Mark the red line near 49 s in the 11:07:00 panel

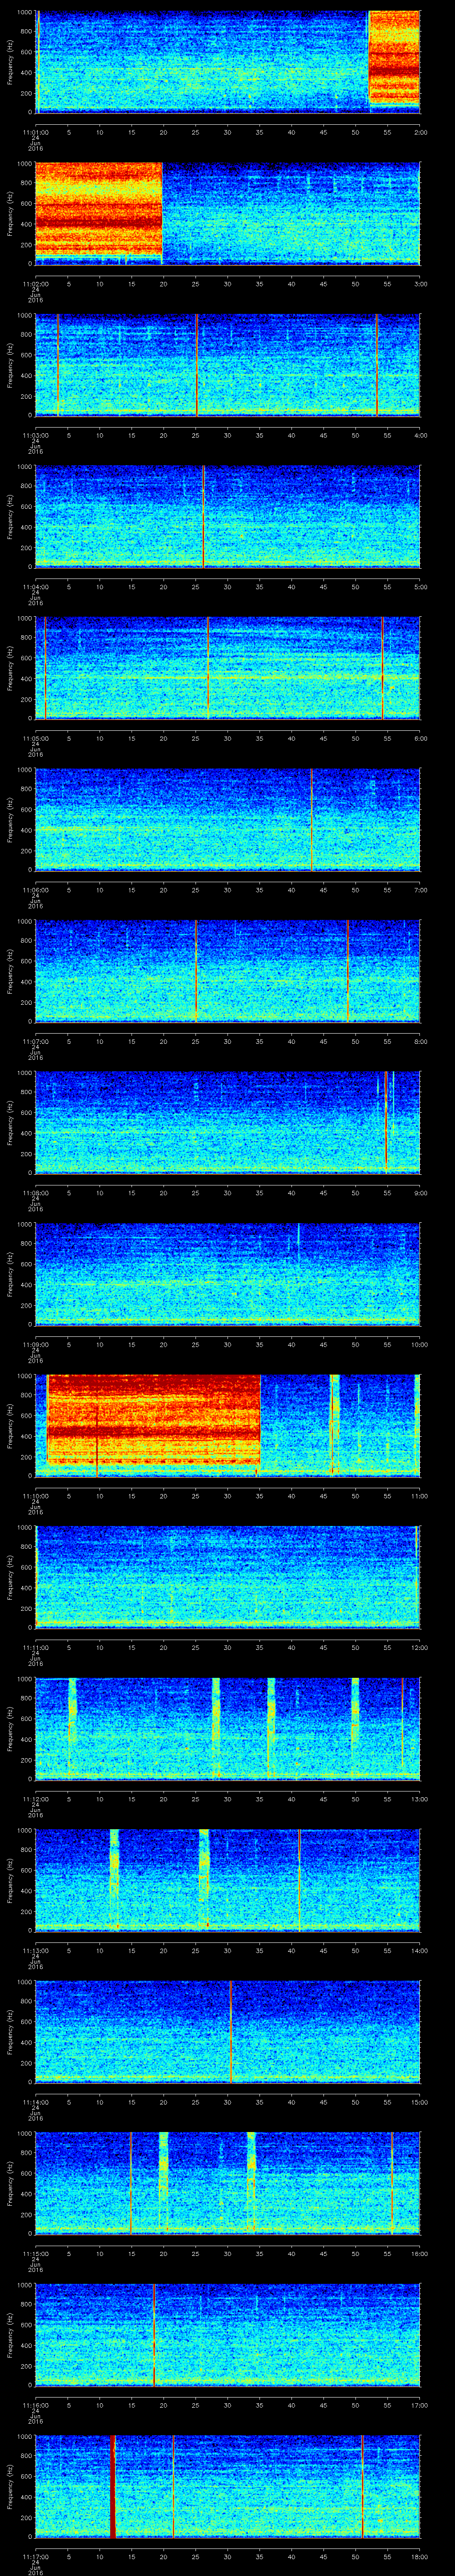point(348,970)
